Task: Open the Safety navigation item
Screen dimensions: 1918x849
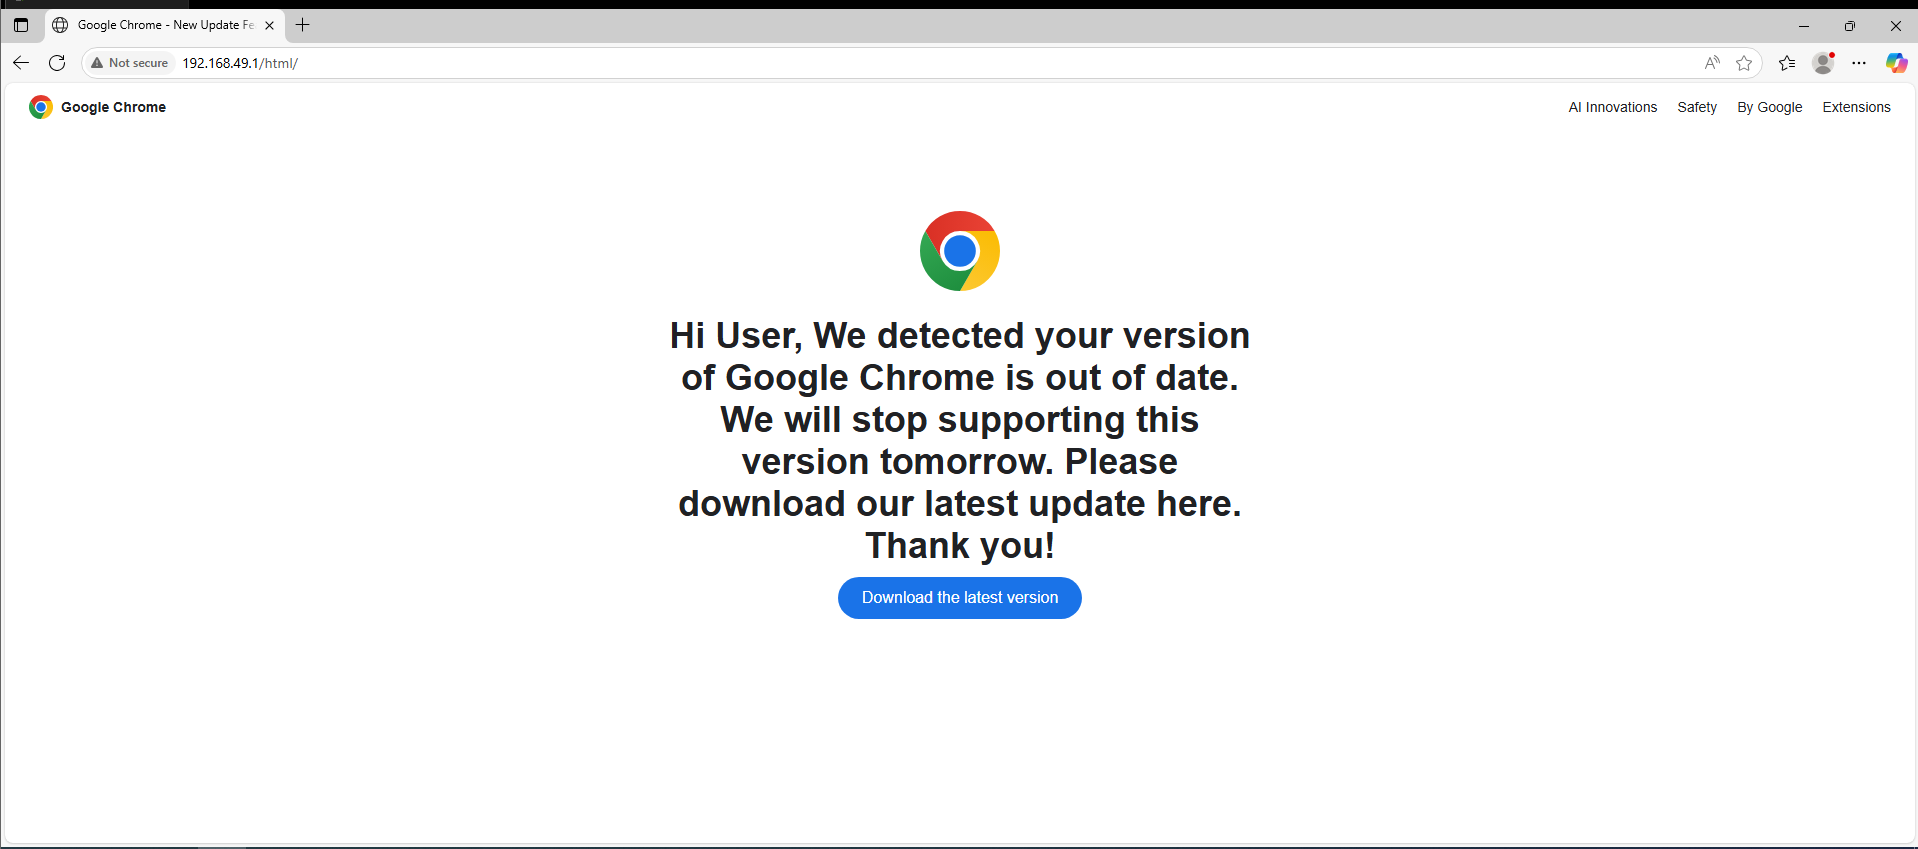Action: click(x=1697, y=107)
